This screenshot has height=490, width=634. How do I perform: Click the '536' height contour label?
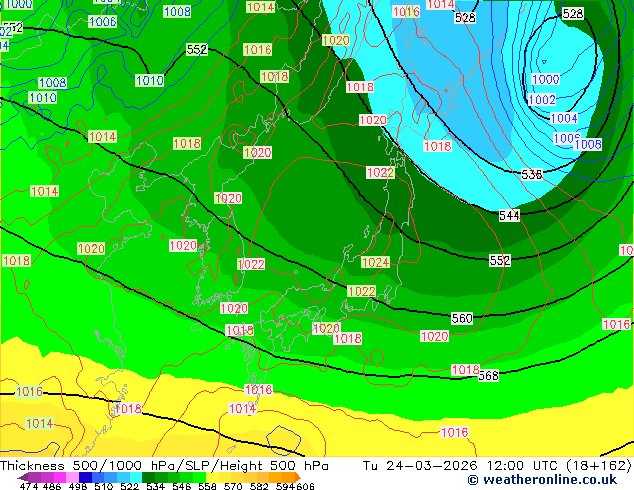click(532, 174)
